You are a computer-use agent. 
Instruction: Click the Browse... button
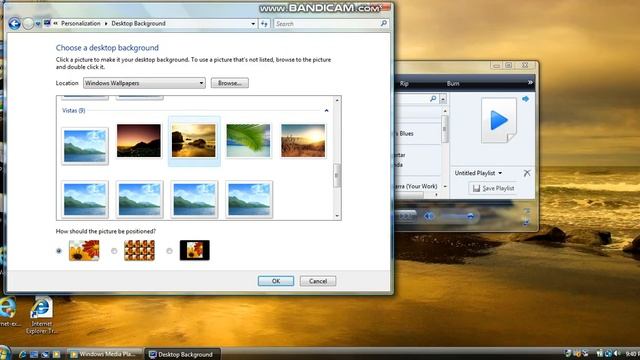tap(229, 83)
